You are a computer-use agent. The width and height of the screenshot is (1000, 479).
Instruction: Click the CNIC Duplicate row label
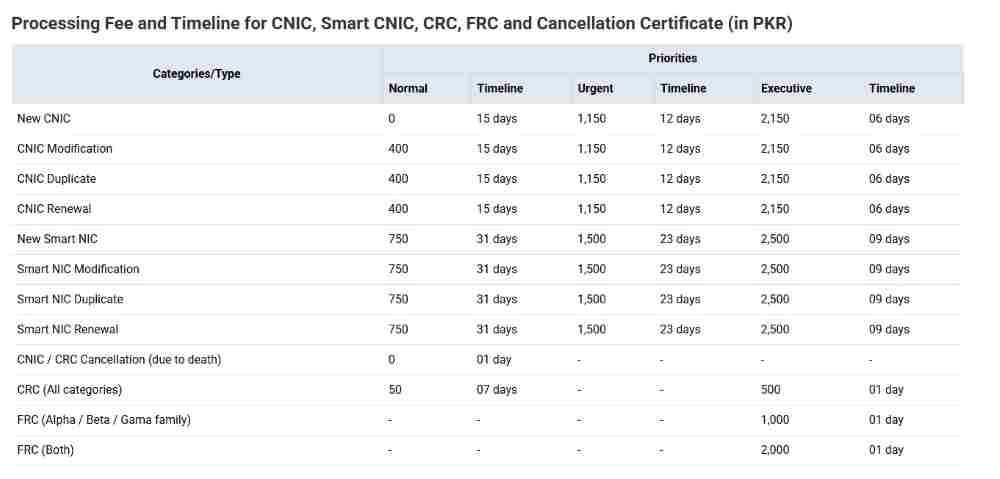(57, 179)
